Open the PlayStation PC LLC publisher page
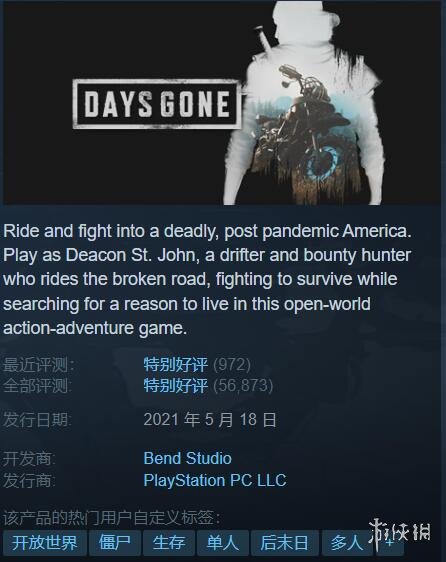 coord(215,481)
